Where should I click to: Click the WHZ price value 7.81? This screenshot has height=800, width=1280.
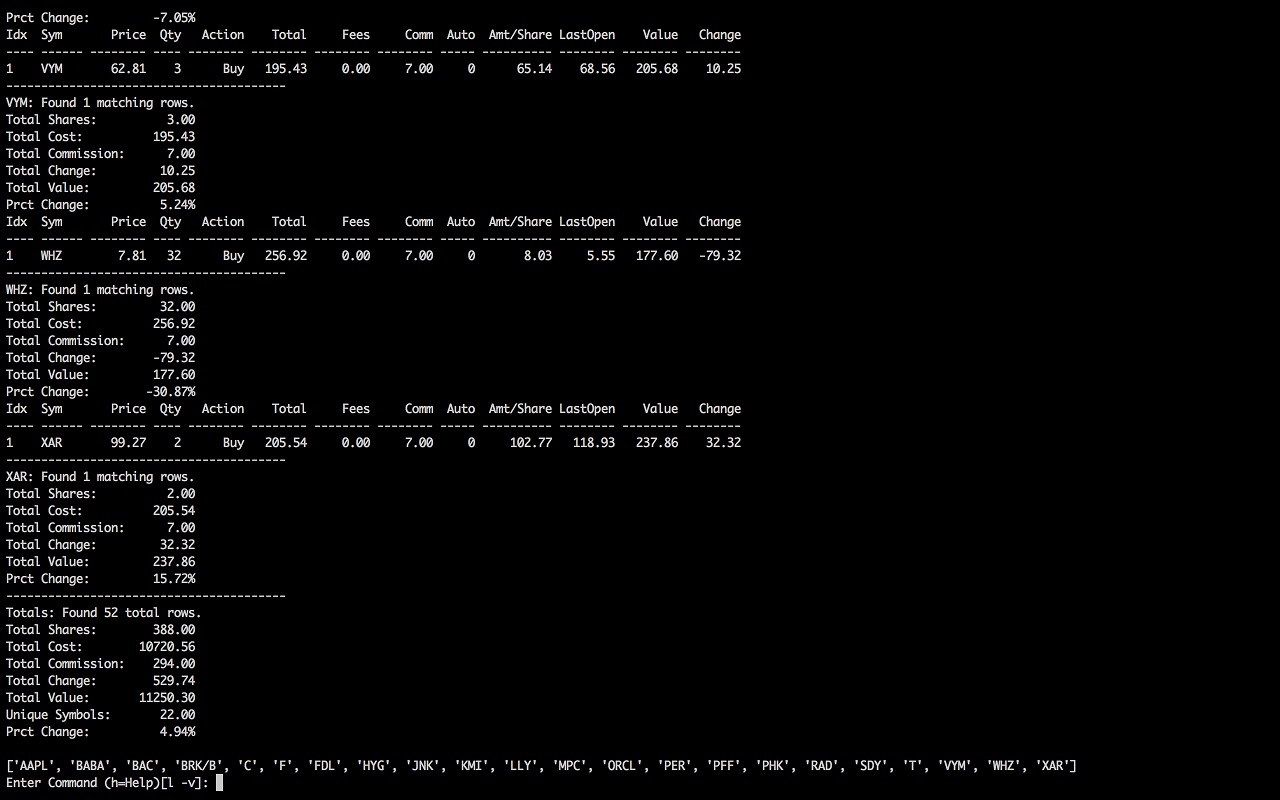point(132,256)
